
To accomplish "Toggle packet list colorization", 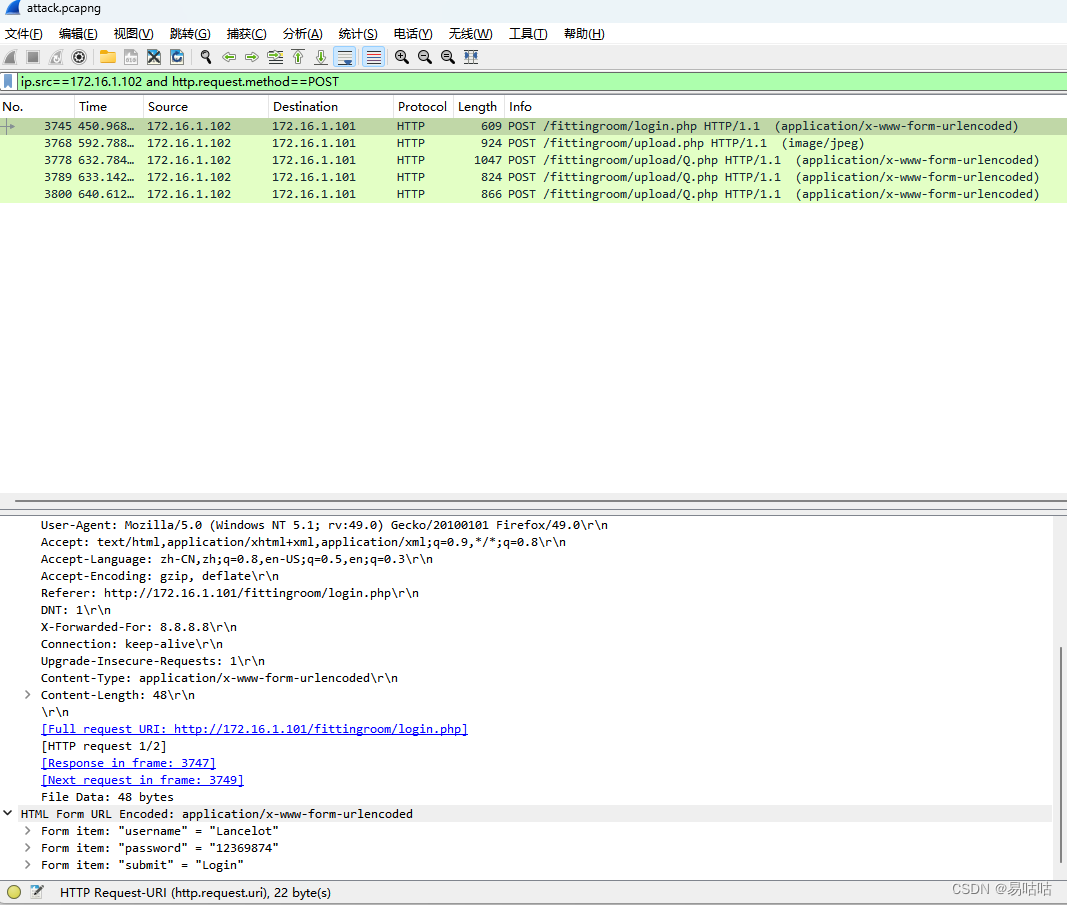I will pyautogui.click(x=372, y=57).
